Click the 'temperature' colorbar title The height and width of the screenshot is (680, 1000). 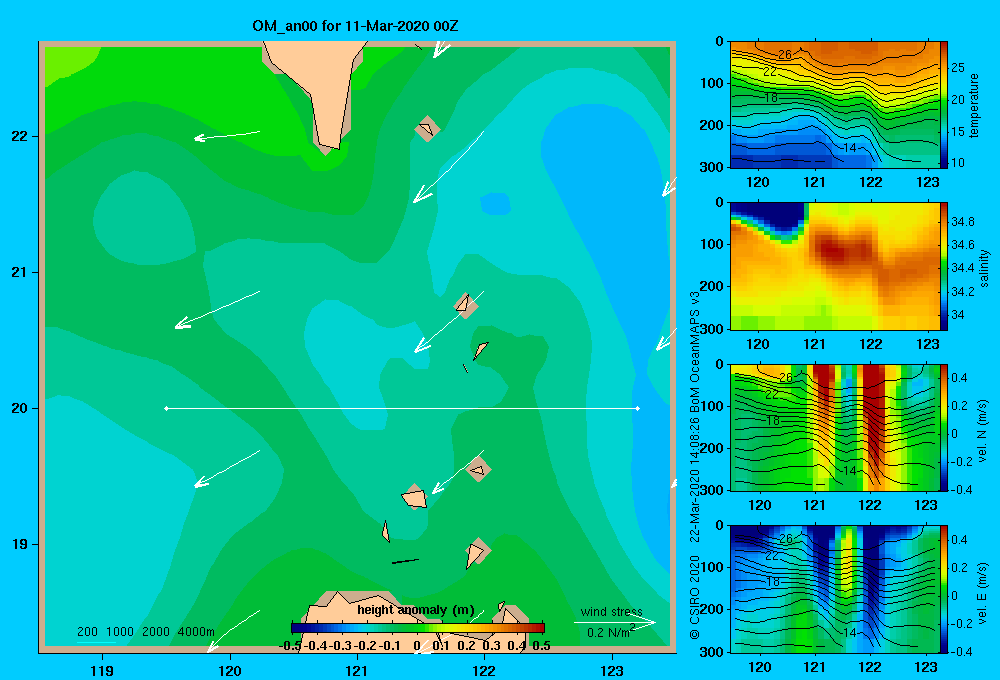tap(974, 105)
